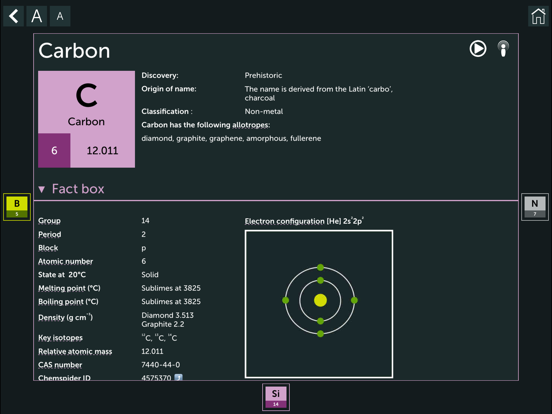
Task: Click the 'Origin of name:' label
Action: pyautogui.click(x=169, y=89)
